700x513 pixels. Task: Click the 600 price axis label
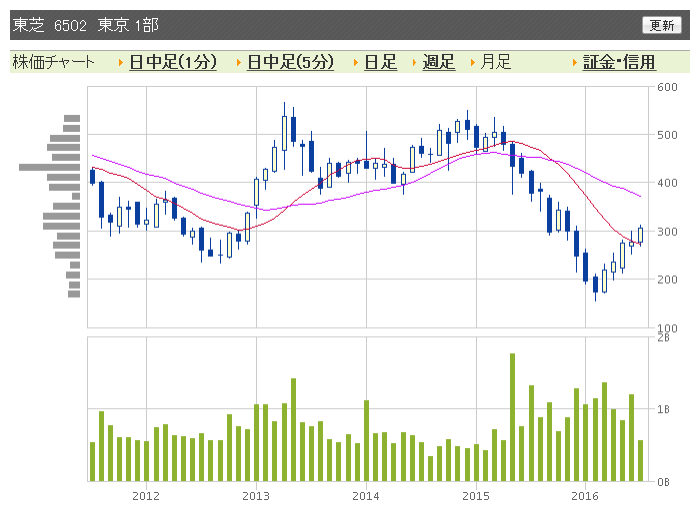tap(667, 87)
